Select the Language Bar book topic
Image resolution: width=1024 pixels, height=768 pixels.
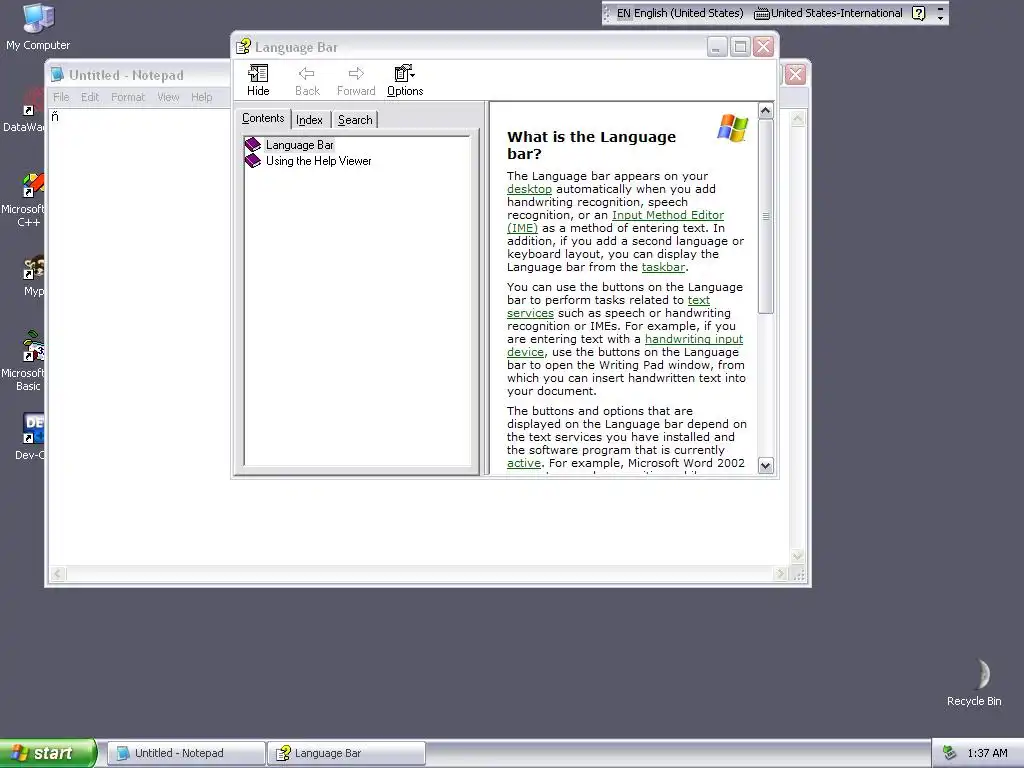[x=300, y=145]
